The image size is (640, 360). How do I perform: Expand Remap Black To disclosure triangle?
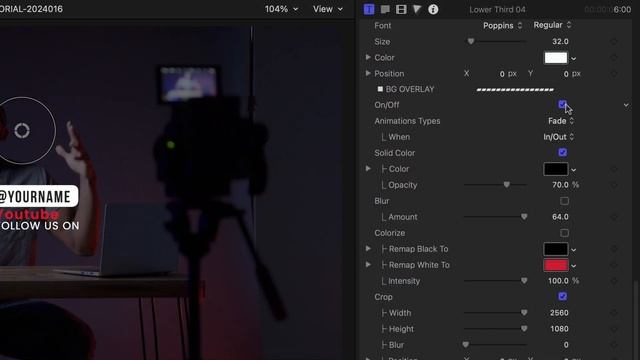[x=368, y=249]
